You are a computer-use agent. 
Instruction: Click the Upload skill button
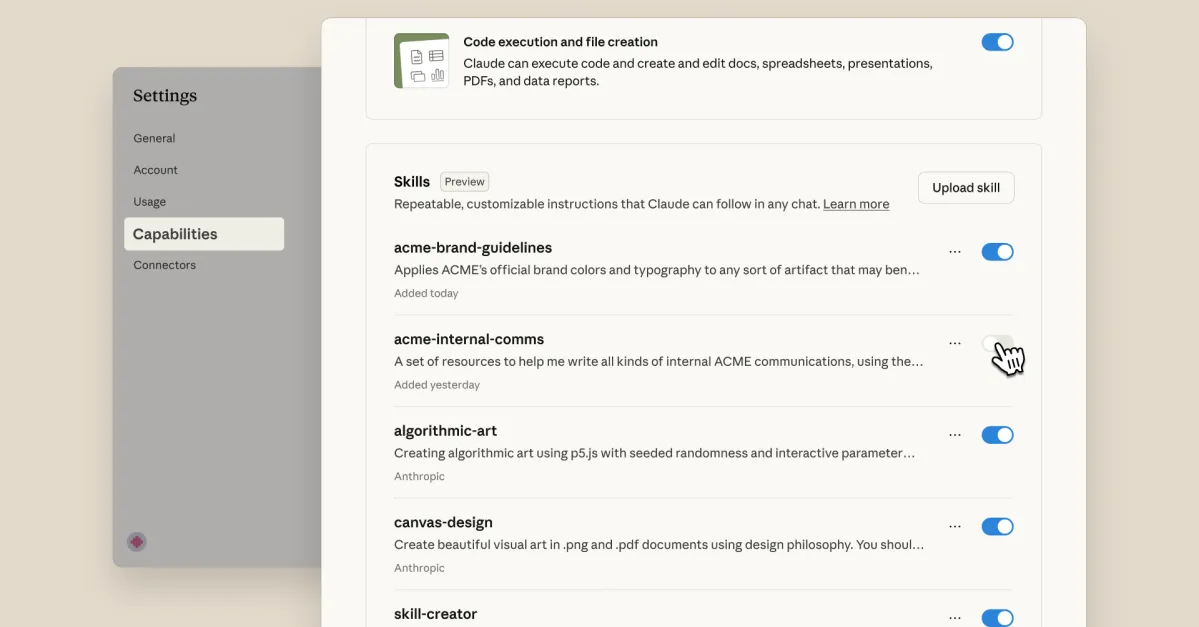click(x=965, y=187)
